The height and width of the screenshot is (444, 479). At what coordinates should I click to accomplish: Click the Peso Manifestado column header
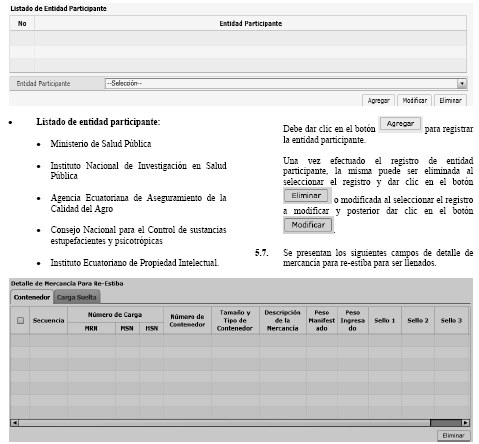point(322,321)
